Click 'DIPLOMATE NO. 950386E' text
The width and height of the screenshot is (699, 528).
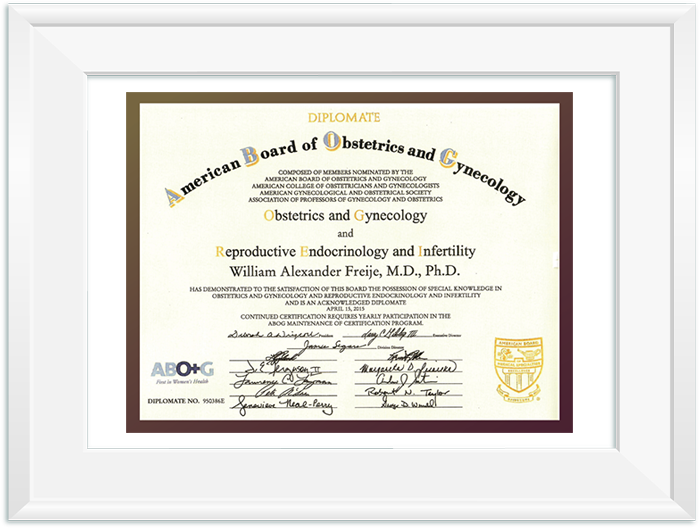pos(186,401)
